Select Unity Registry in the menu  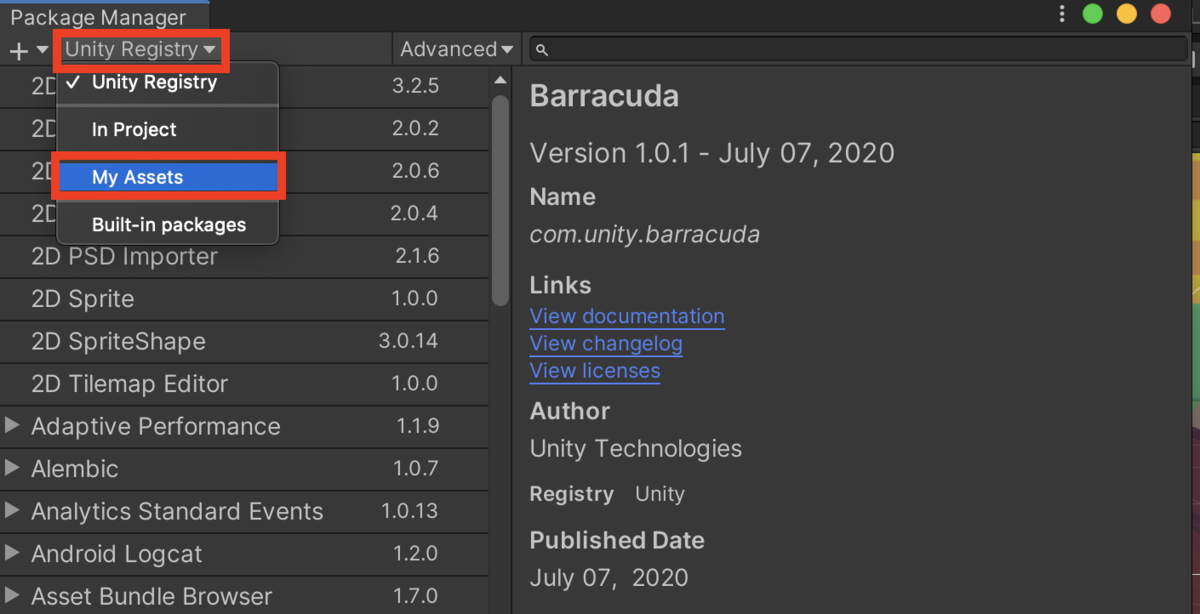[x=167, y=82]
